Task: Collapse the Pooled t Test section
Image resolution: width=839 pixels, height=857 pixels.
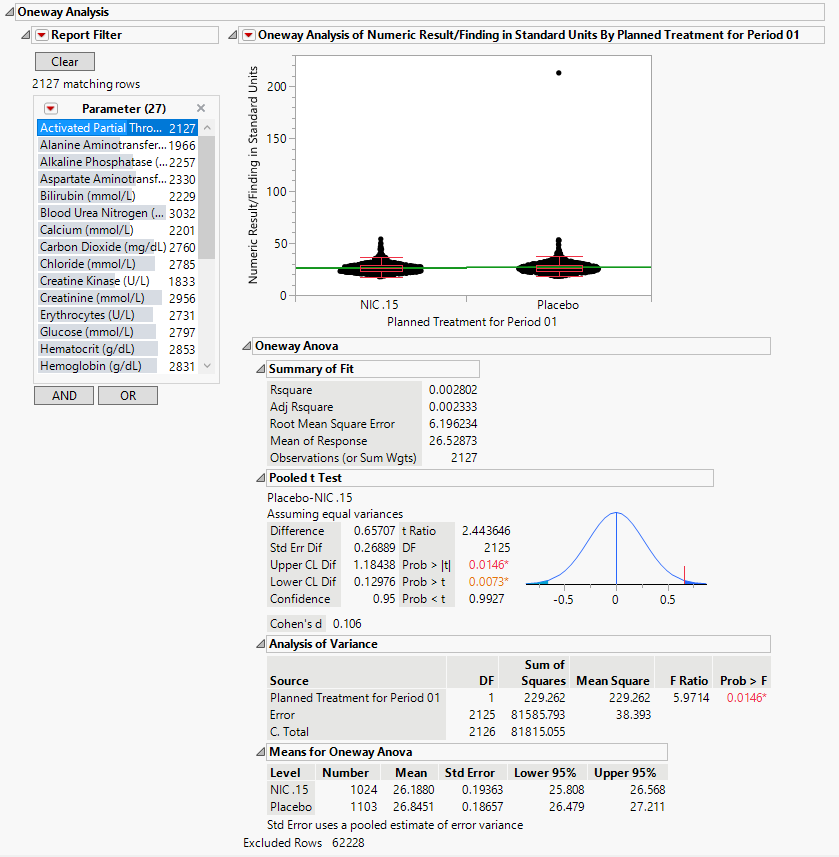Action: tap(260, 478)
